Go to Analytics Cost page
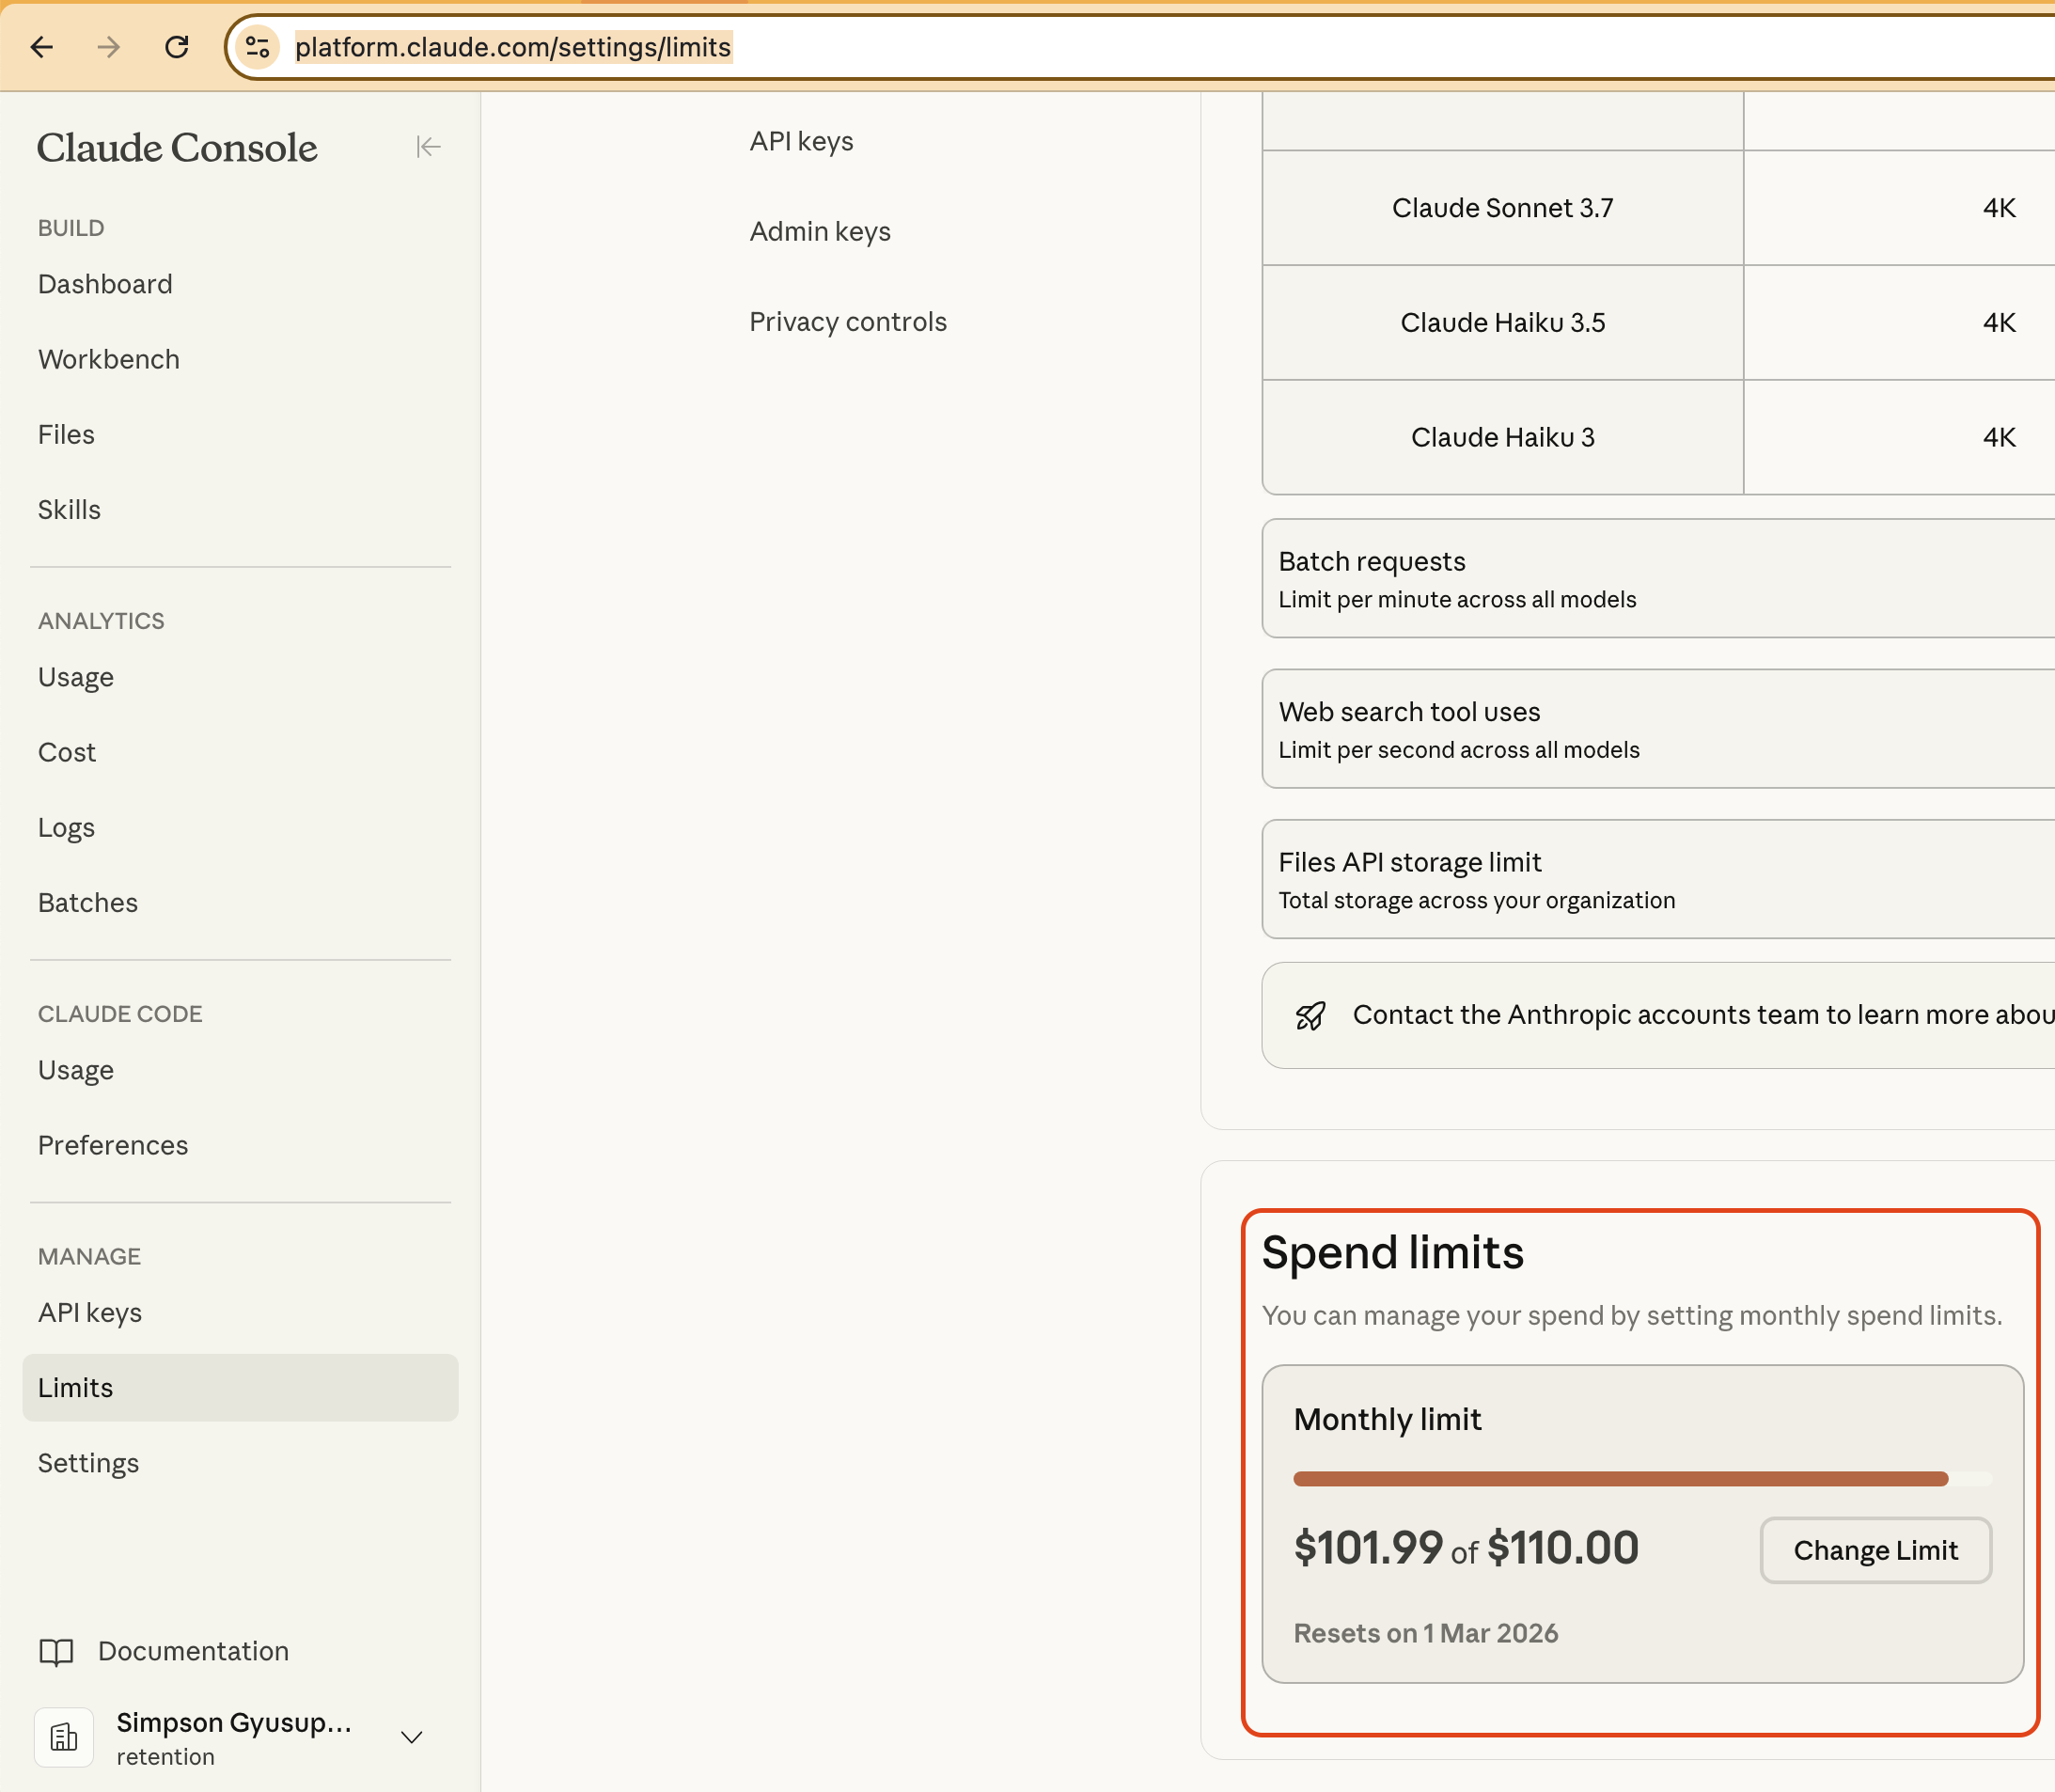The width and height of the screenshot is (2055, 1792). [x=67, y=752]
